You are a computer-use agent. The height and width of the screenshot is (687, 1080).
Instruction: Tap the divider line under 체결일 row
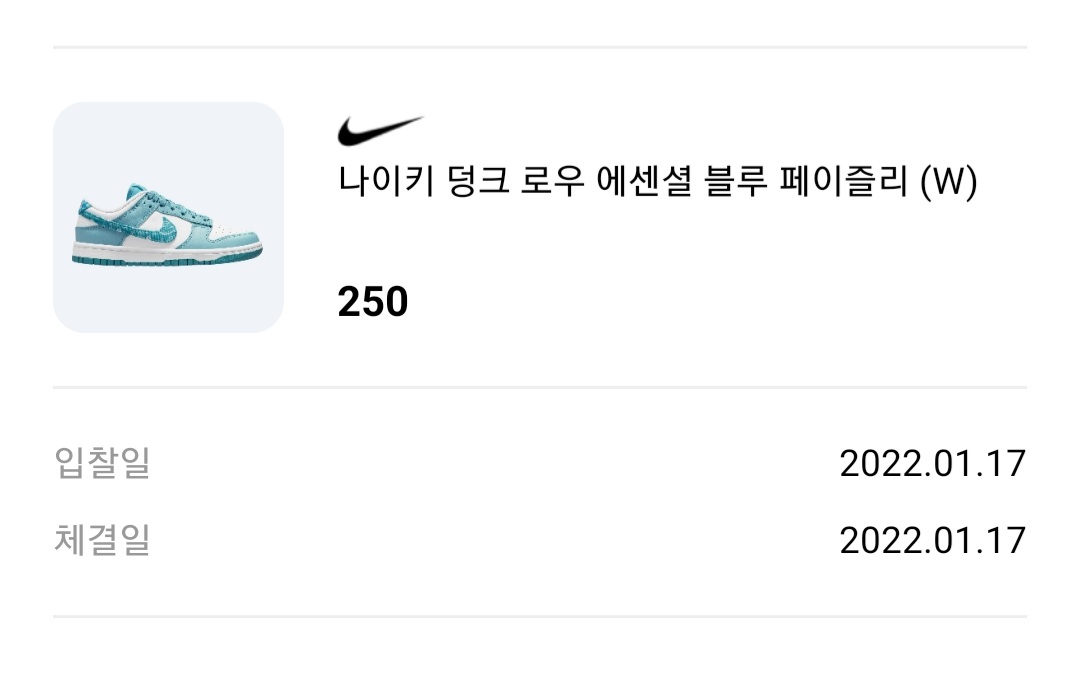[x=540, y=616]
